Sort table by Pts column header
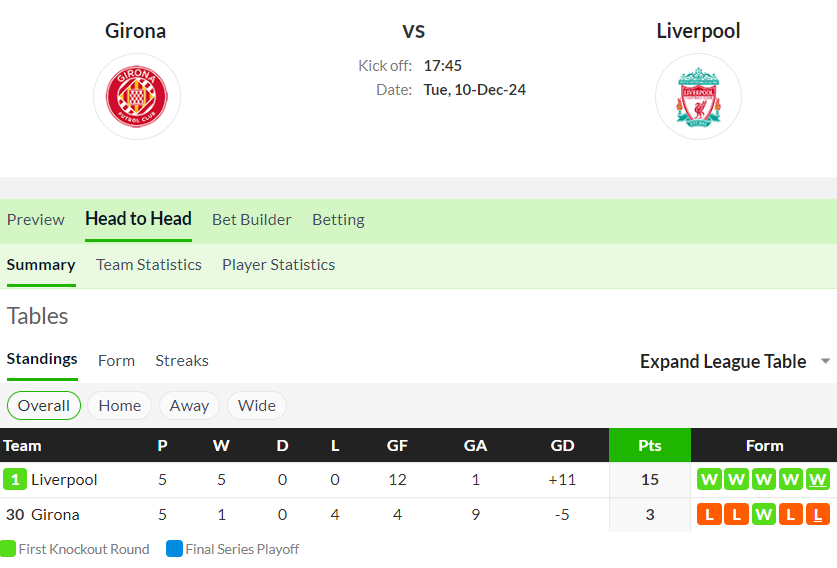The height and width of the screenshot is (568, 837). 650,445
